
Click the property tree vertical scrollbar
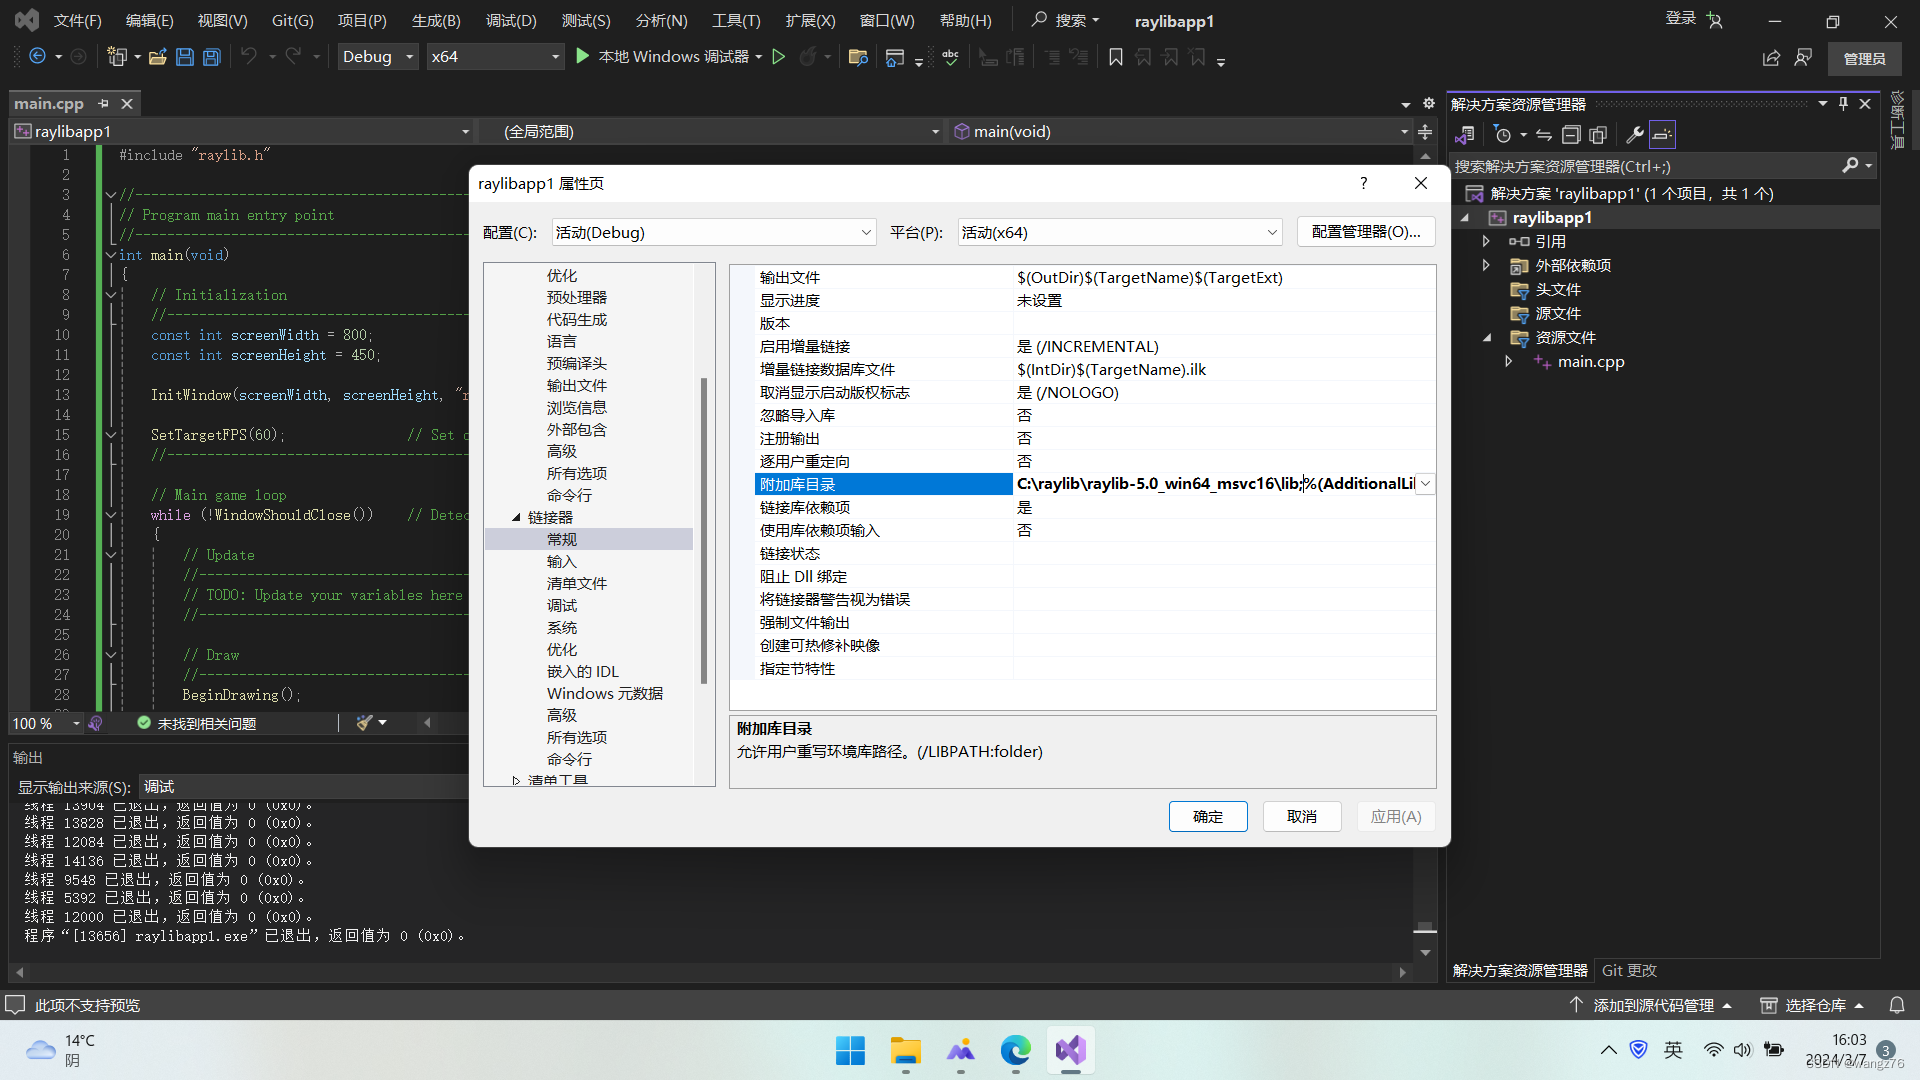coord(704,530)
